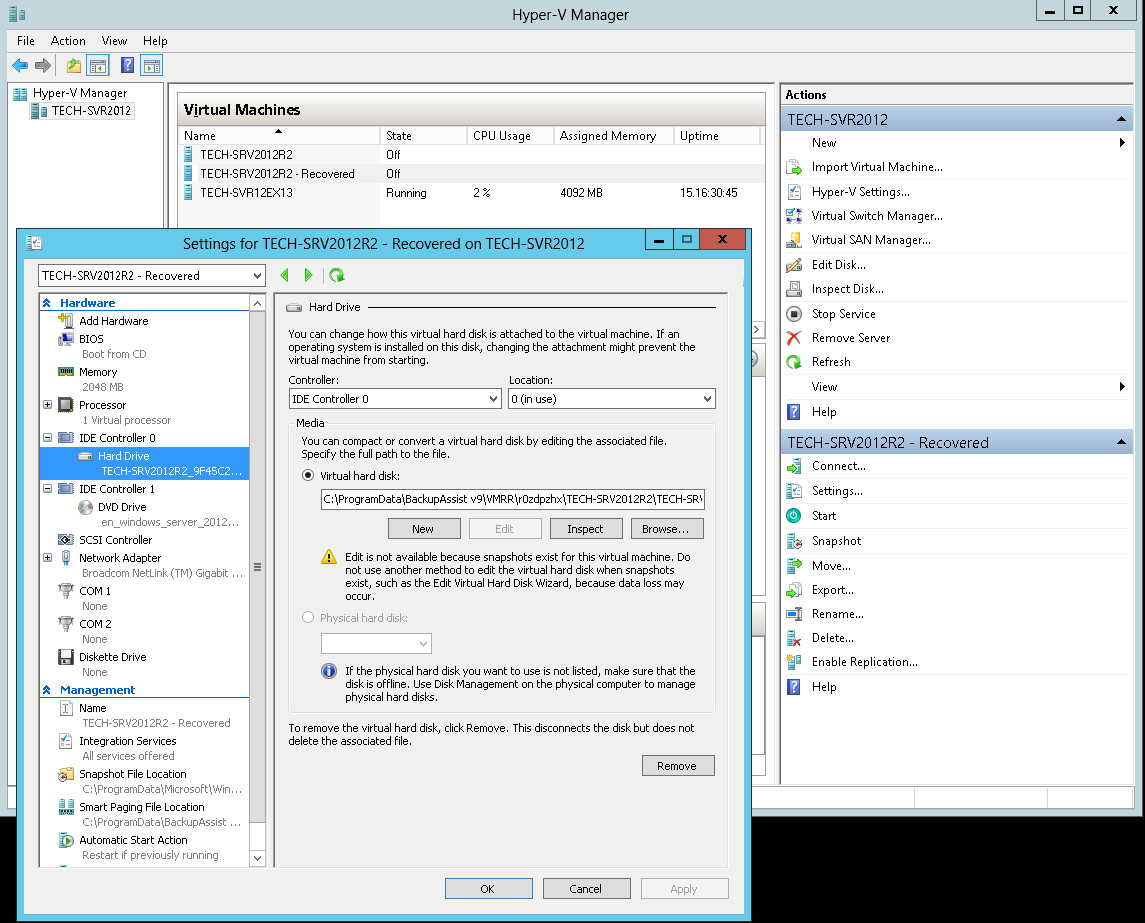Screen dimensions: 1145x923
Task: Click the green Refresh icon in Actions
Action: [794, 362]
